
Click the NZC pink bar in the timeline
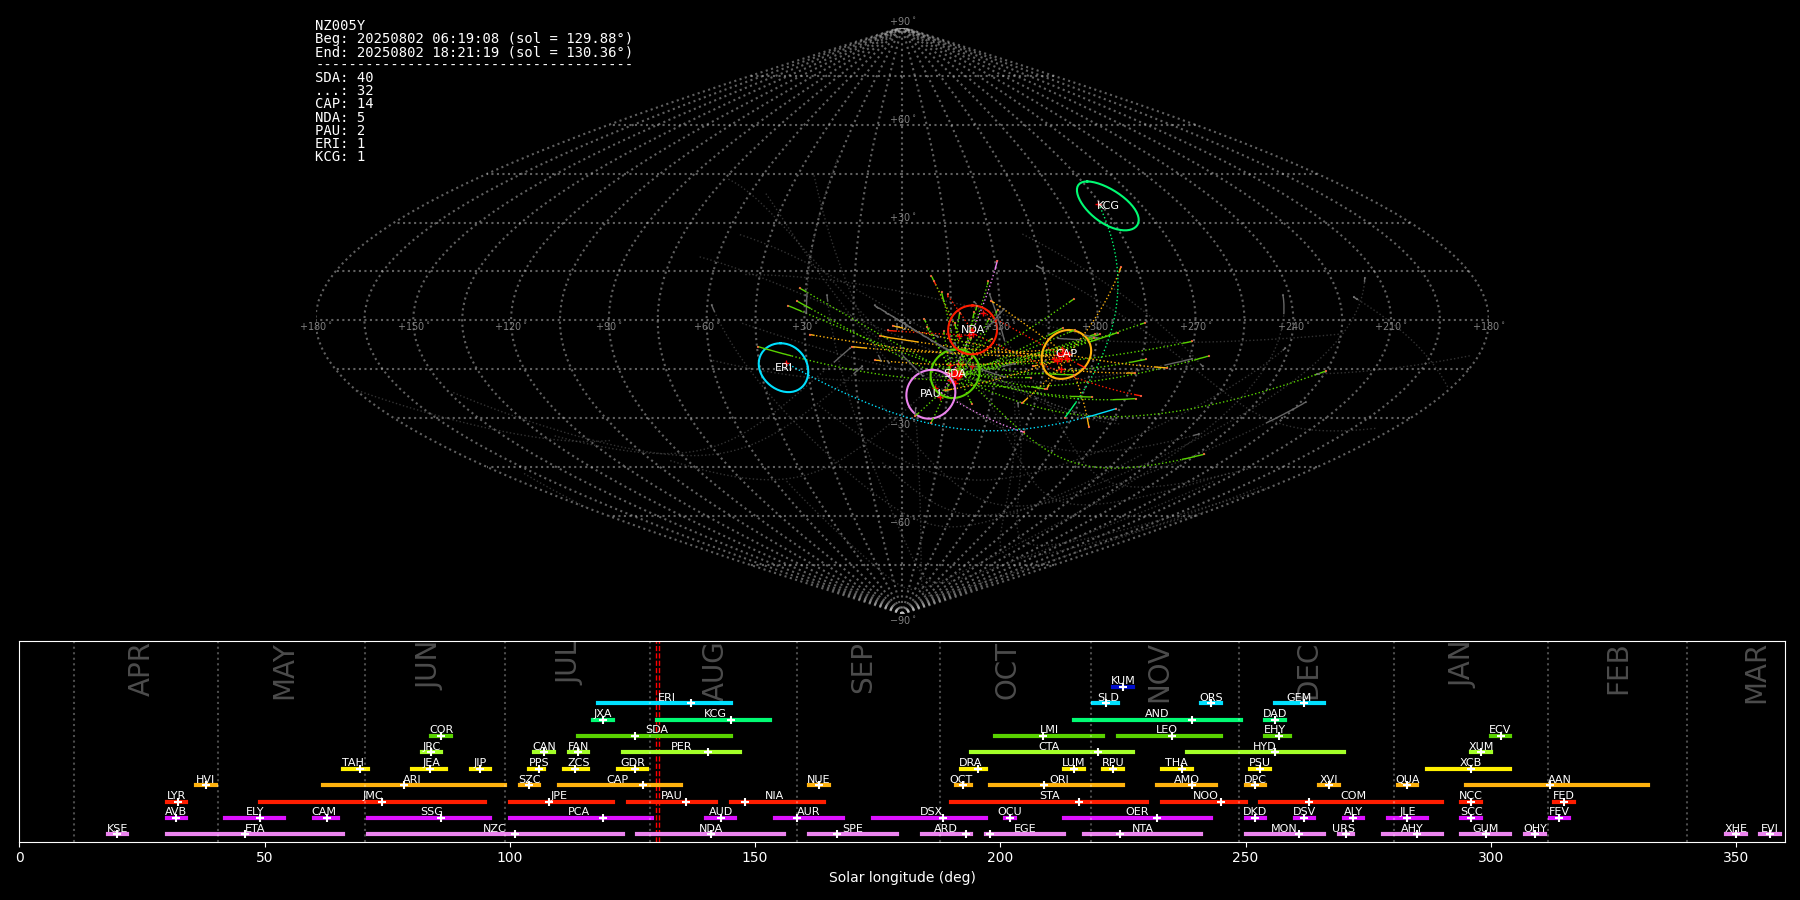point(495,834)
